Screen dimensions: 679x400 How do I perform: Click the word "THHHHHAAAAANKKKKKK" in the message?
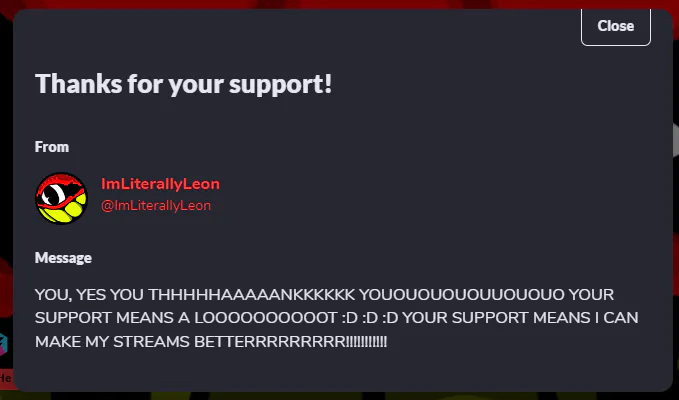[x=252, y=295]
